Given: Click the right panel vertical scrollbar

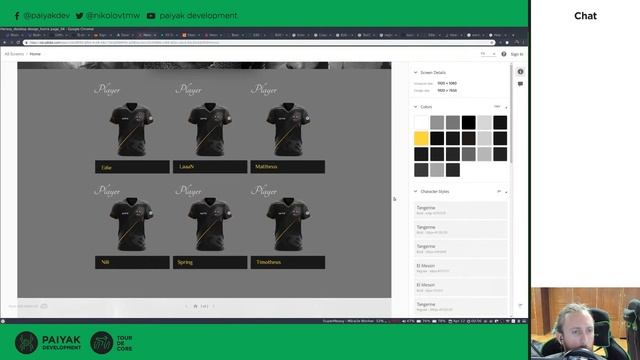Looking at the screenshot, I should 511,114.
